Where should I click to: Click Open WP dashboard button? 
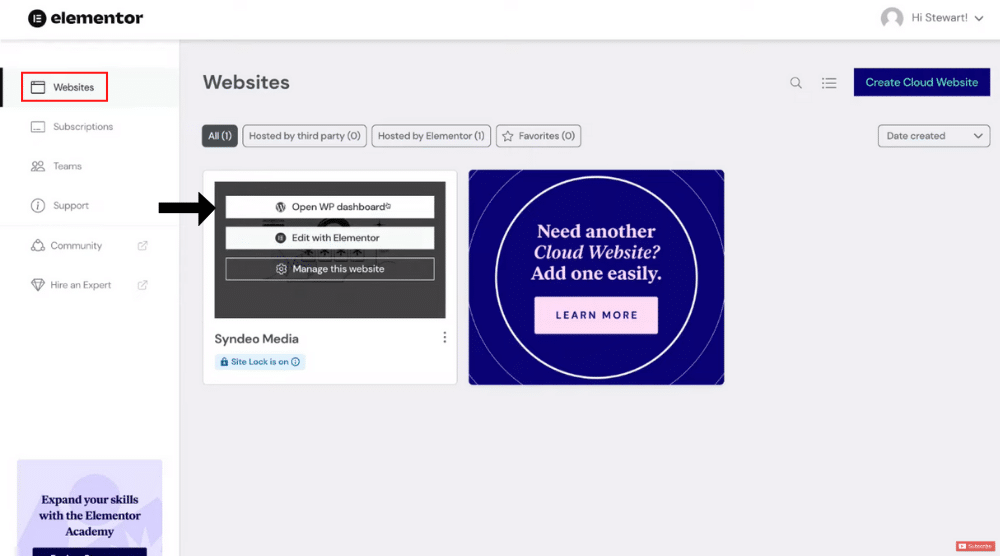coord(330,207)
